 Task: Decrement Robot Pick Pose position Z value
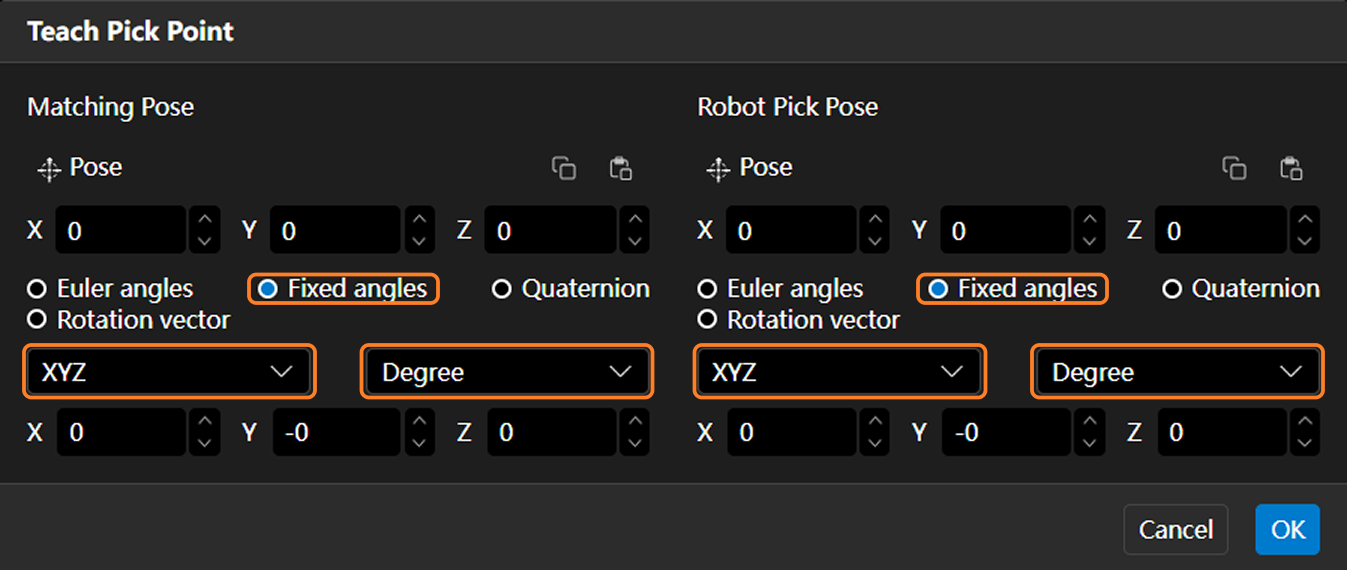tap(1304, 241)
